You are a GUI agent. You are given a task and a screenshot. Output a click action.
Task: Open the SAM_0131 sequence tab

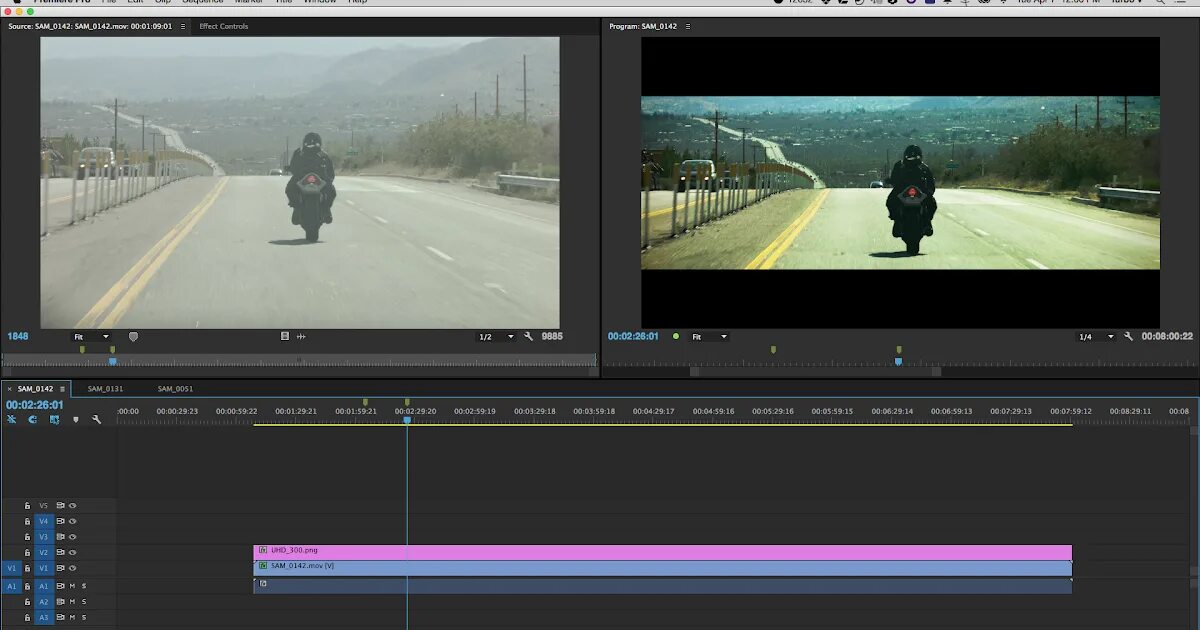105,389
